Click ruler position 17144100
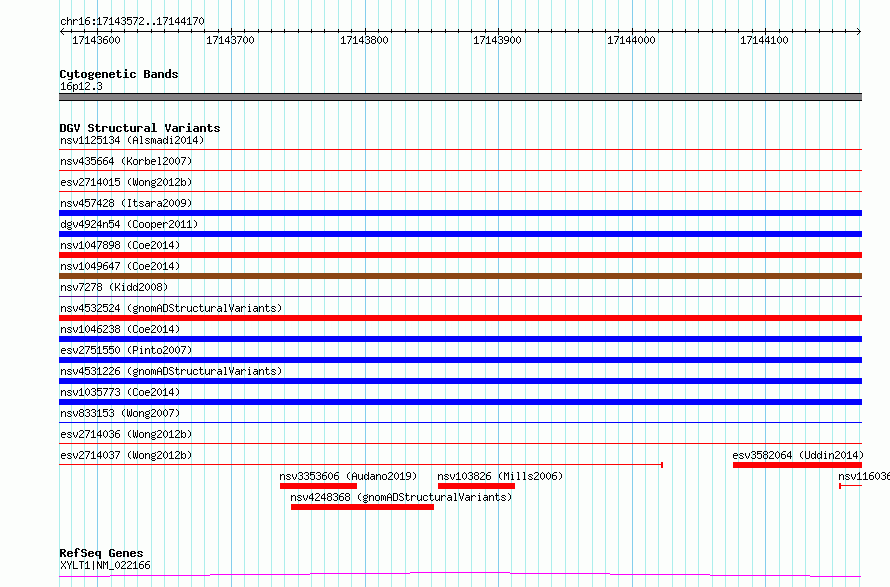Viewport: 890px width, 587px height. (x=764, y=40)
